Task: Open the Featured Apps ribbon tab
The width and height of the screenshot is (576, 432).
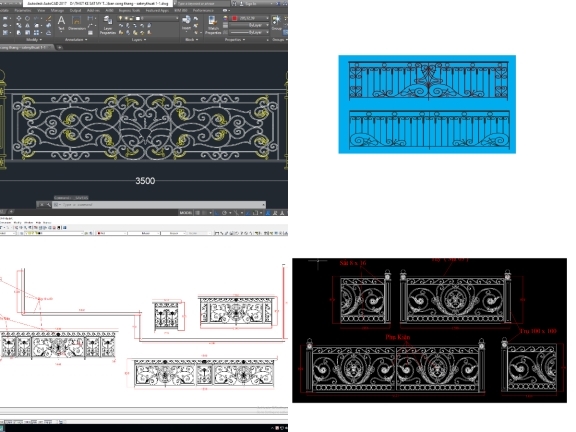Action: point(158,11)
